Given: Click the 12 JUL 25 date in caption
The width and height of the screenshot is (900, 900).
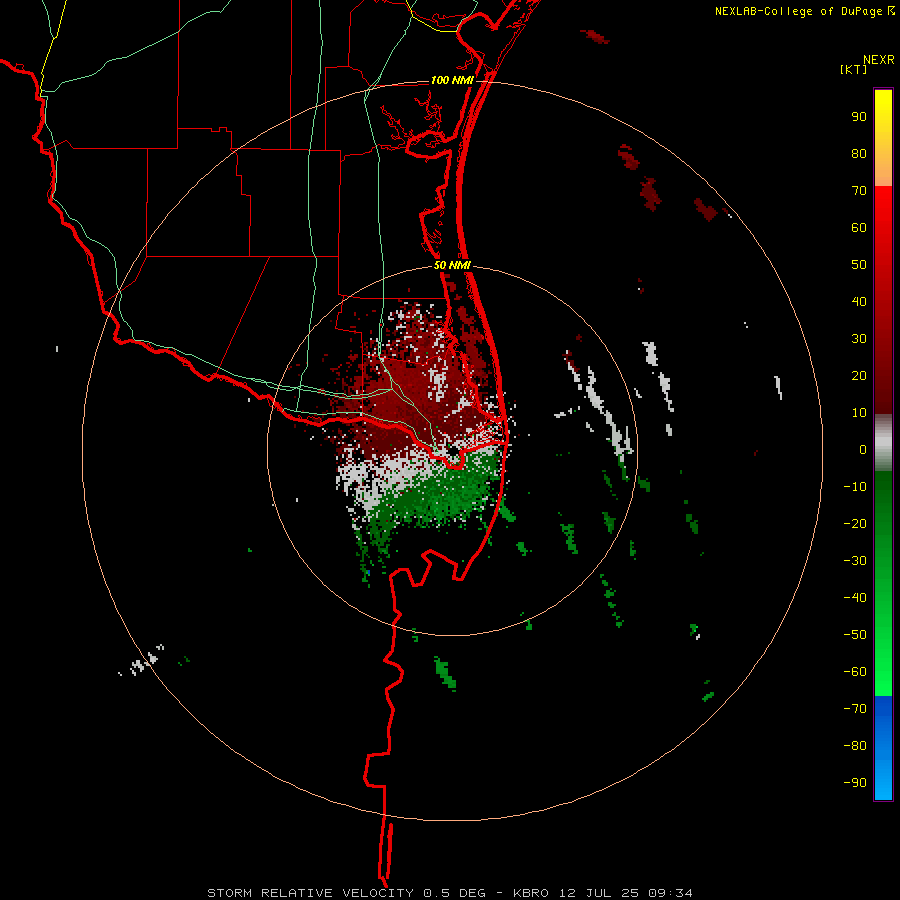Looking at the screenshot, I should coord(599,893).
